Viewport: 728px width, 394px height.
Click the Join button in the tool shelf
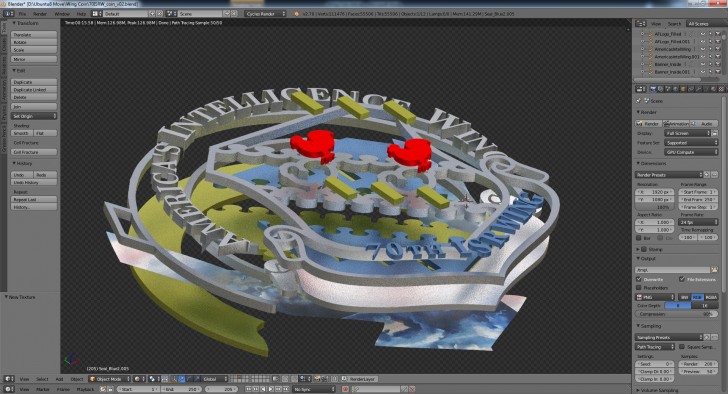pyautogui.click(x=34, y=107)
